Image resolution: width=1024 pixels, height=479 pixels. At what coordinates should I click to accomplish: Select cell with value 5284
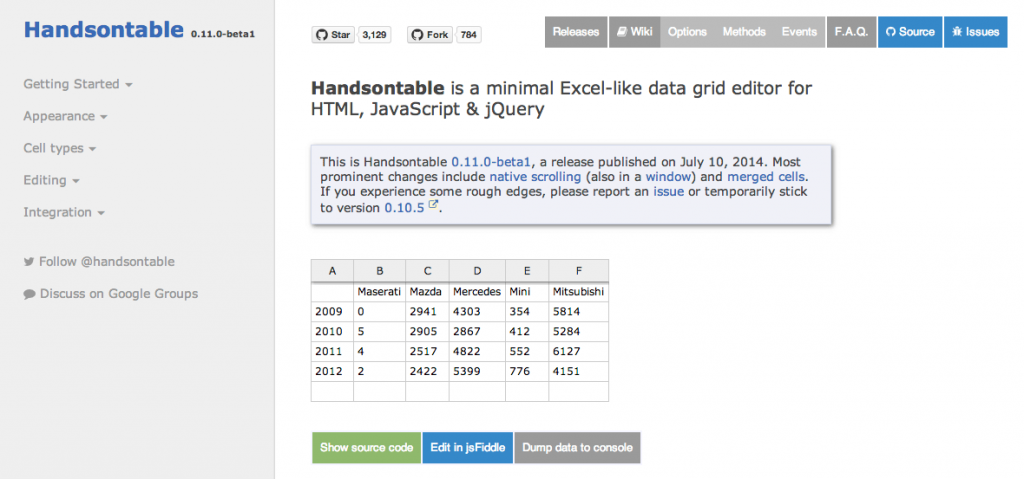point(579,332)
